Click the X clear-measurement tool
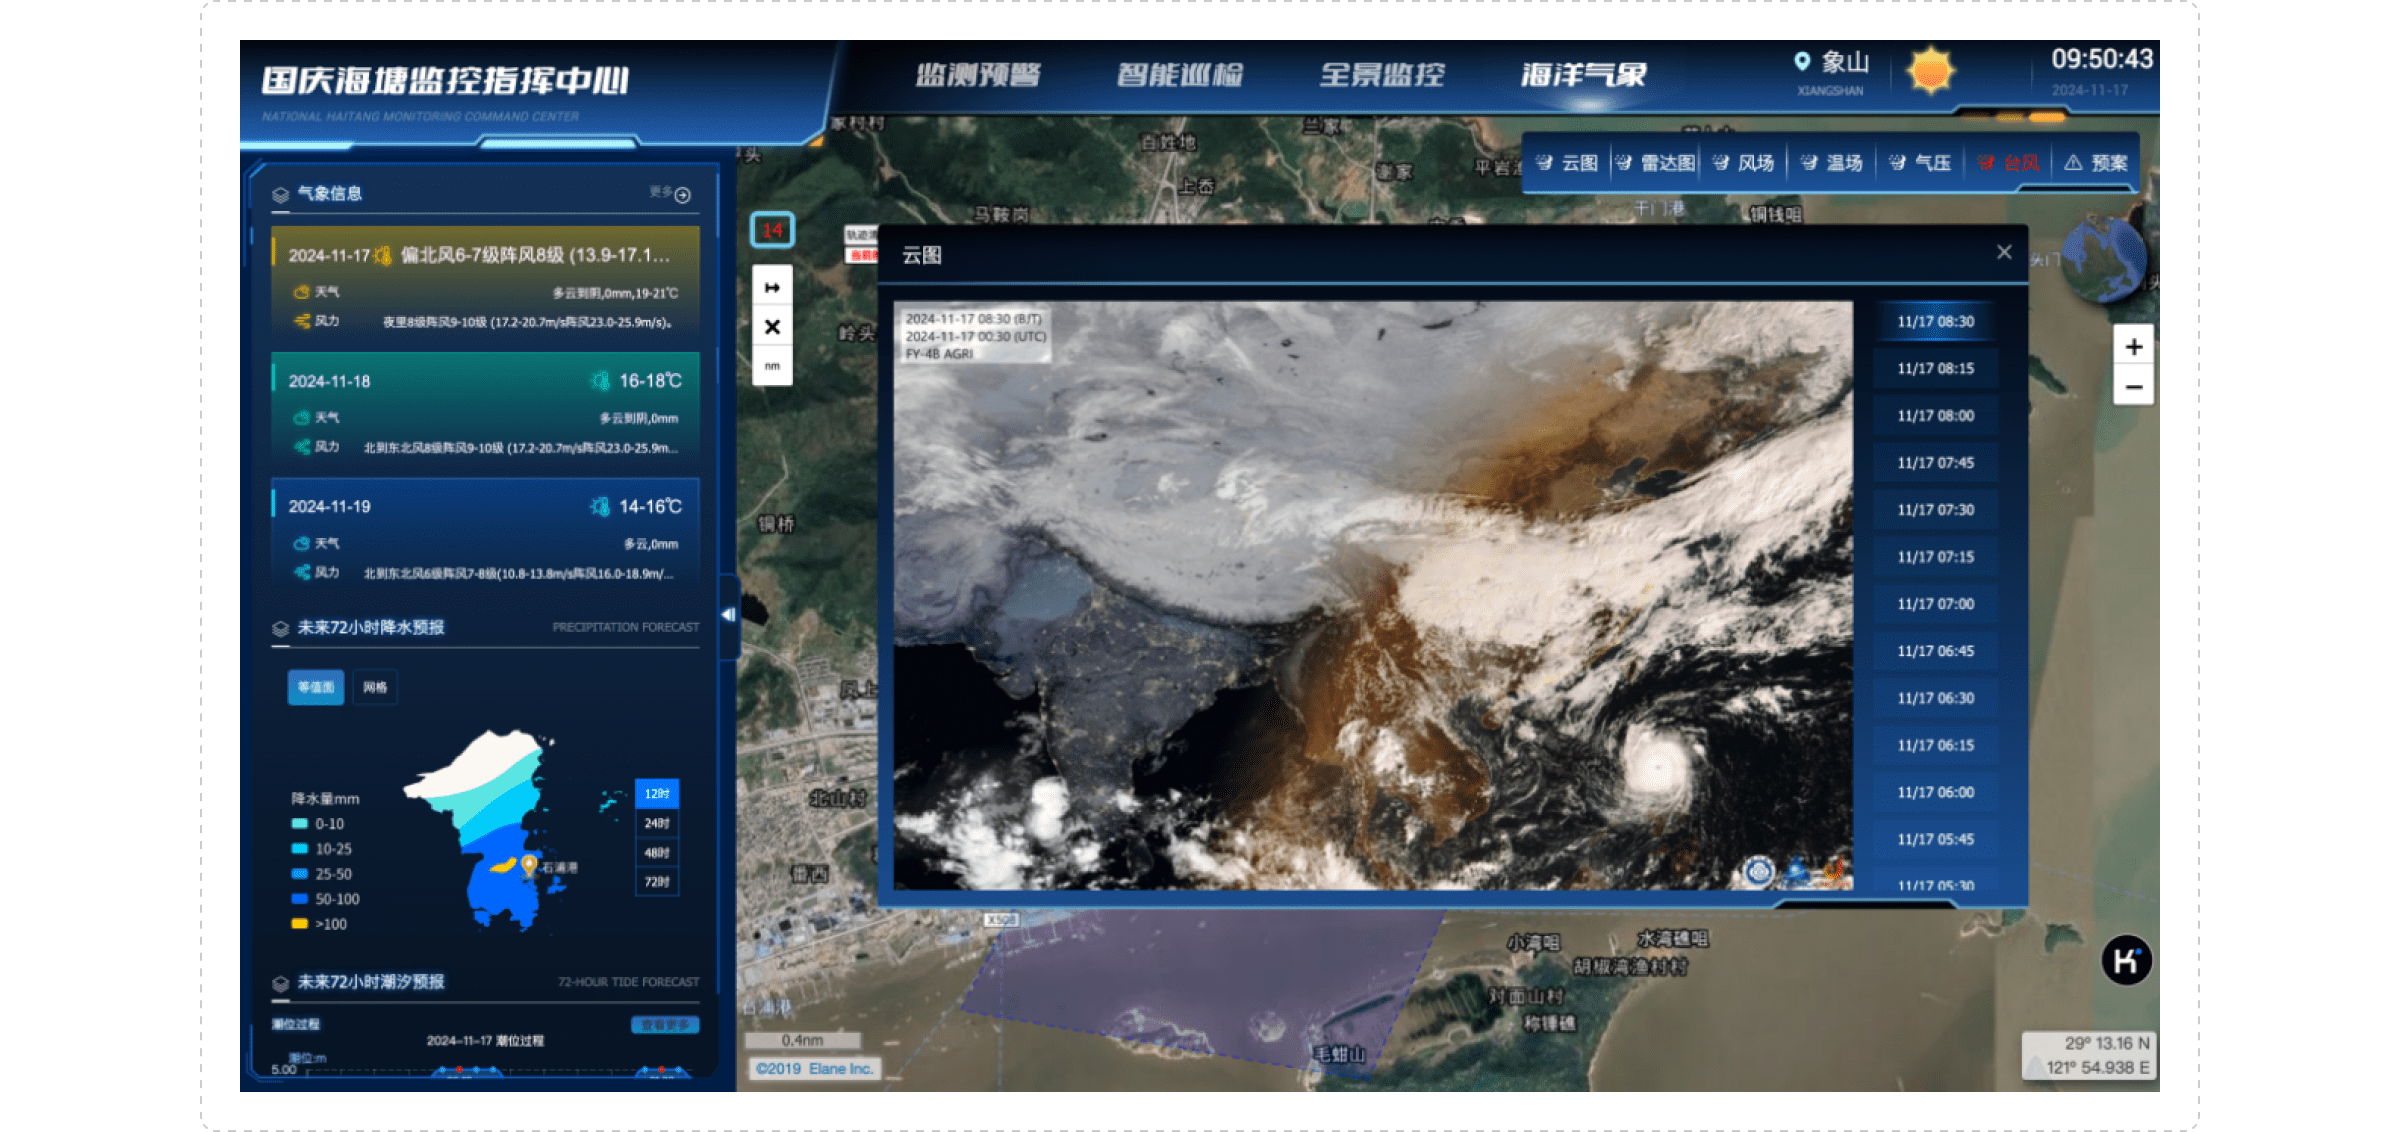The height and width of the screenshot is (1132, 2400). (x=772, y=327)
